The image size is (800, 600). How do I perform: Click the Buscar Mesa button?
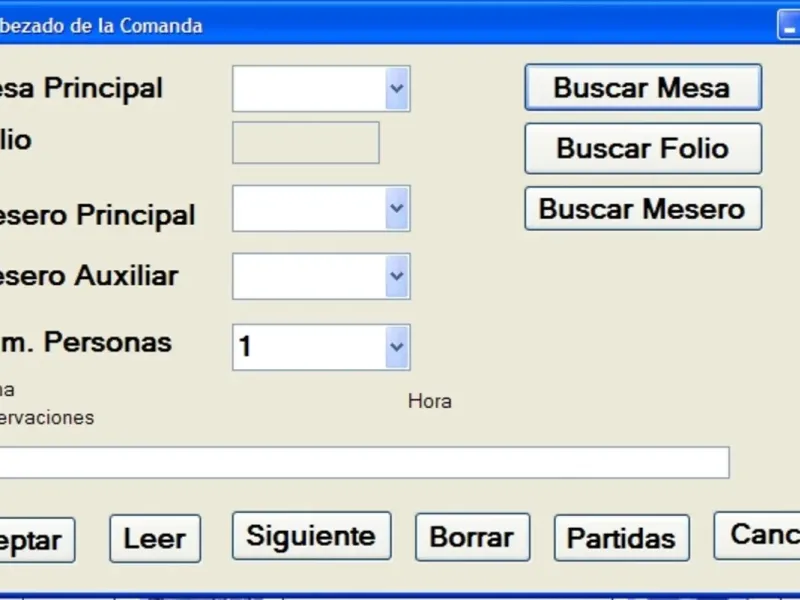pos(642,88)
